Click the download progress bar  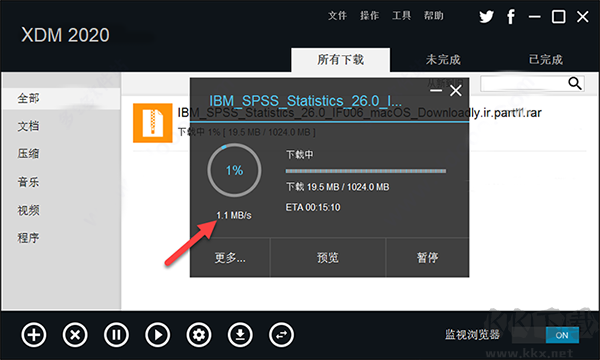[365, 171]
